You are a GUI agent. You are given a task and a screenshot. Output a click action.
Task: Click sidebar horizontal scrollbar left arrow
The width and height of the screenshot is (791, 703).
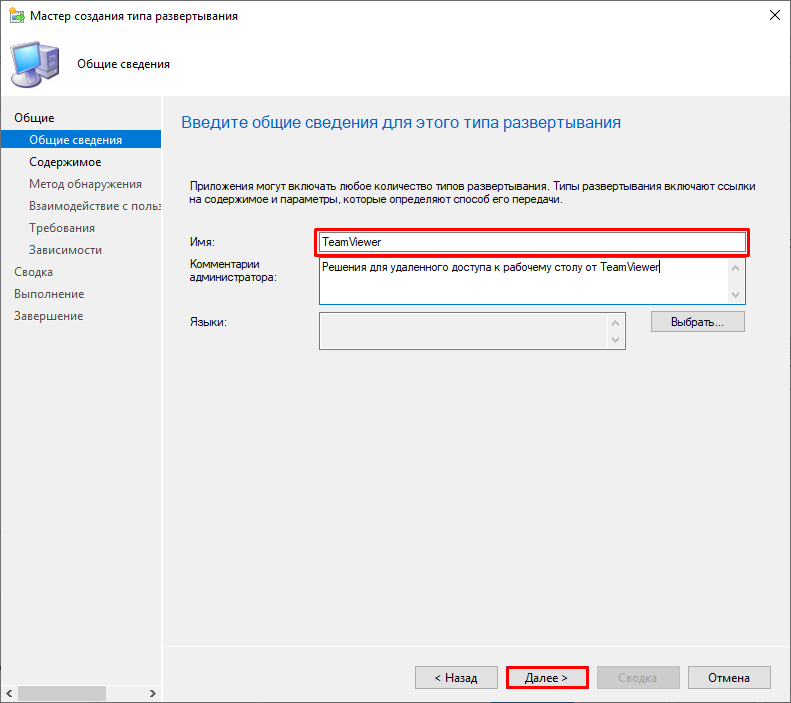coord(9,693)
